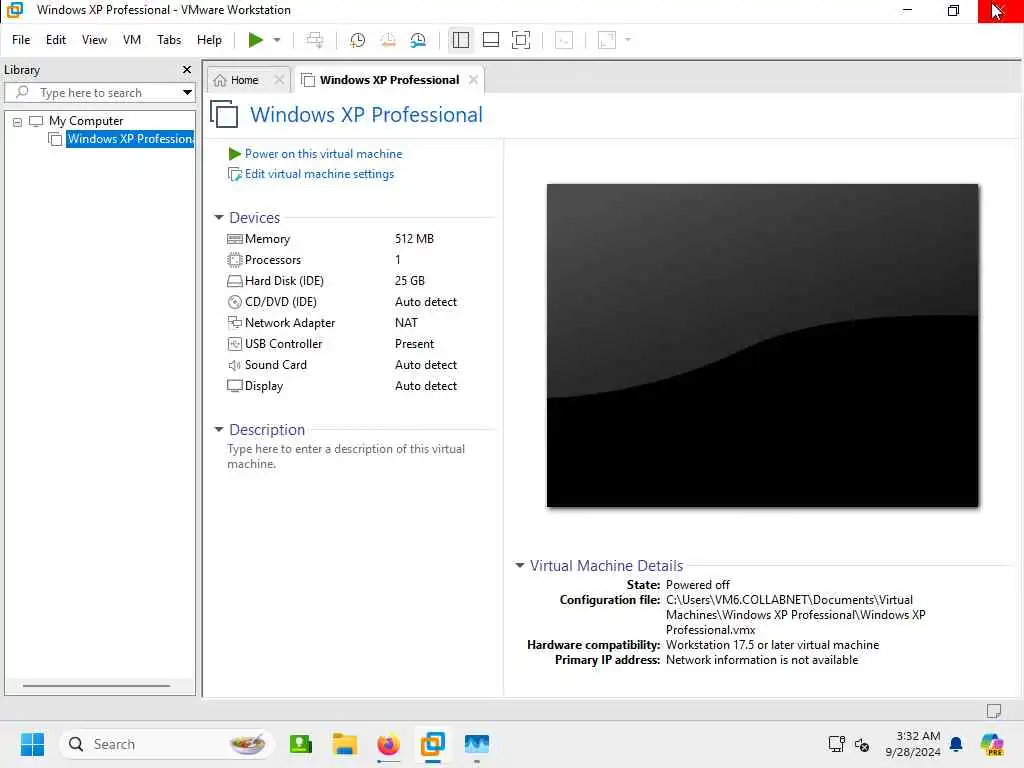Click the Send Ctrl+Alt+Del toolbar icon
Screen dimensions: 1024x768
pos(315,40)
